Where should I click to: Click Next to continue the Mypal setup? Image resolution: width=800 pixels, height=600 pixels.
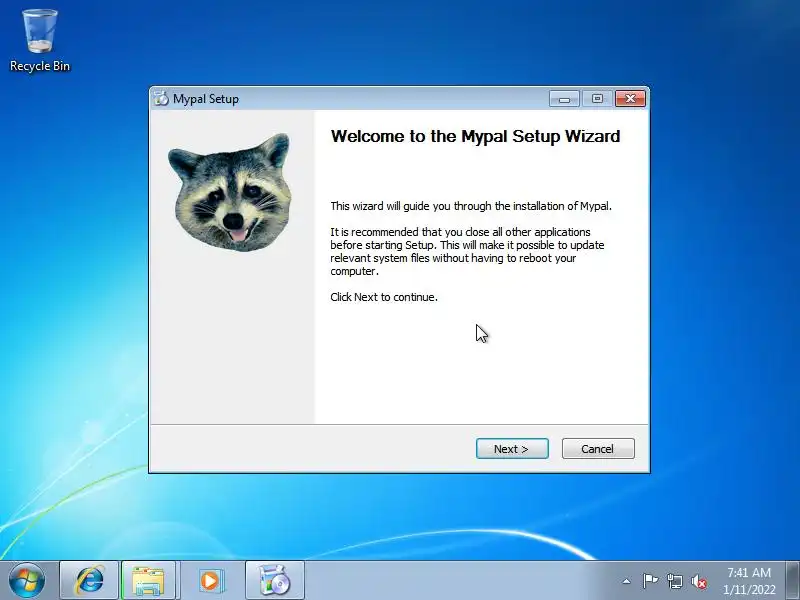point(512,449)
